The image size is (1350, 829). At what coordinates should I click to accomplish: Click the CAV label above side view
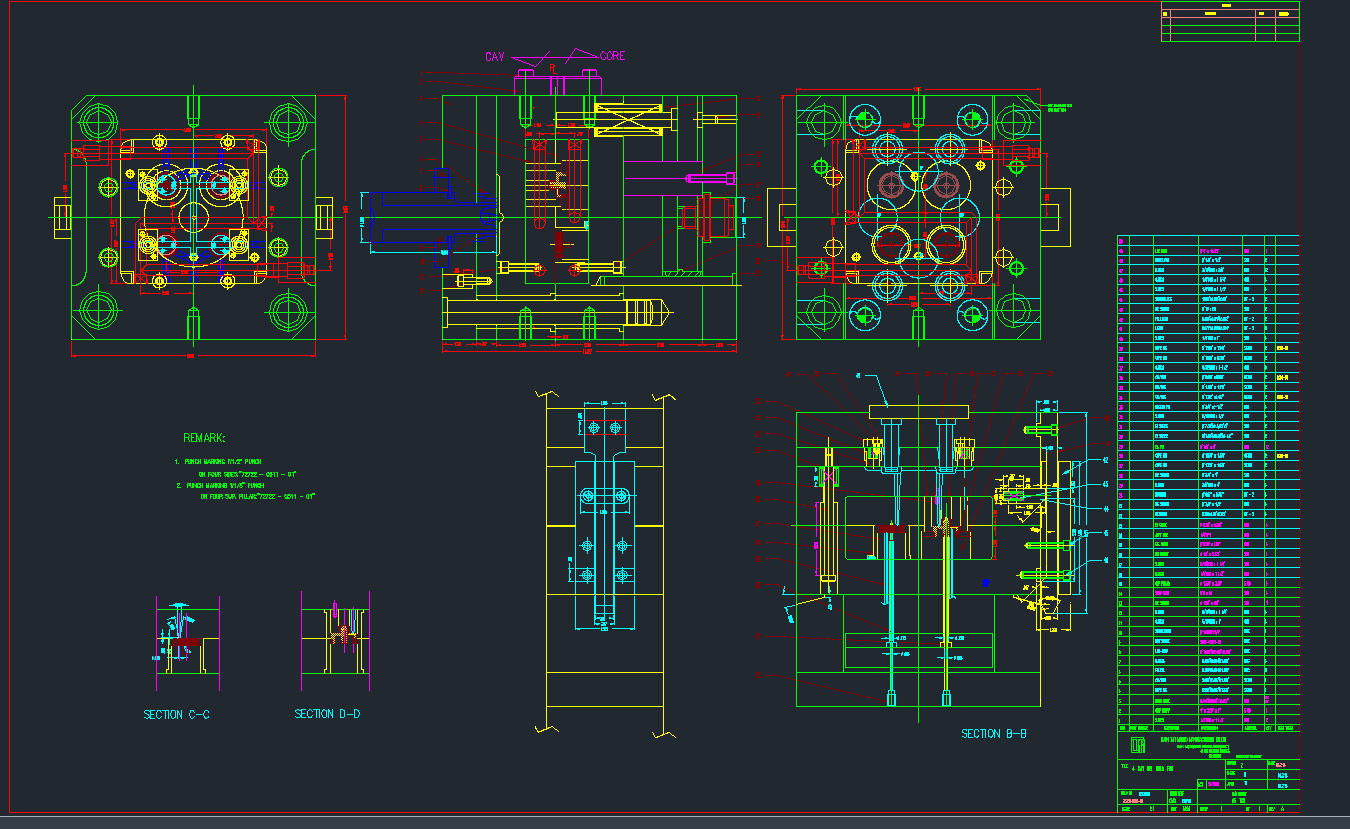494,57
